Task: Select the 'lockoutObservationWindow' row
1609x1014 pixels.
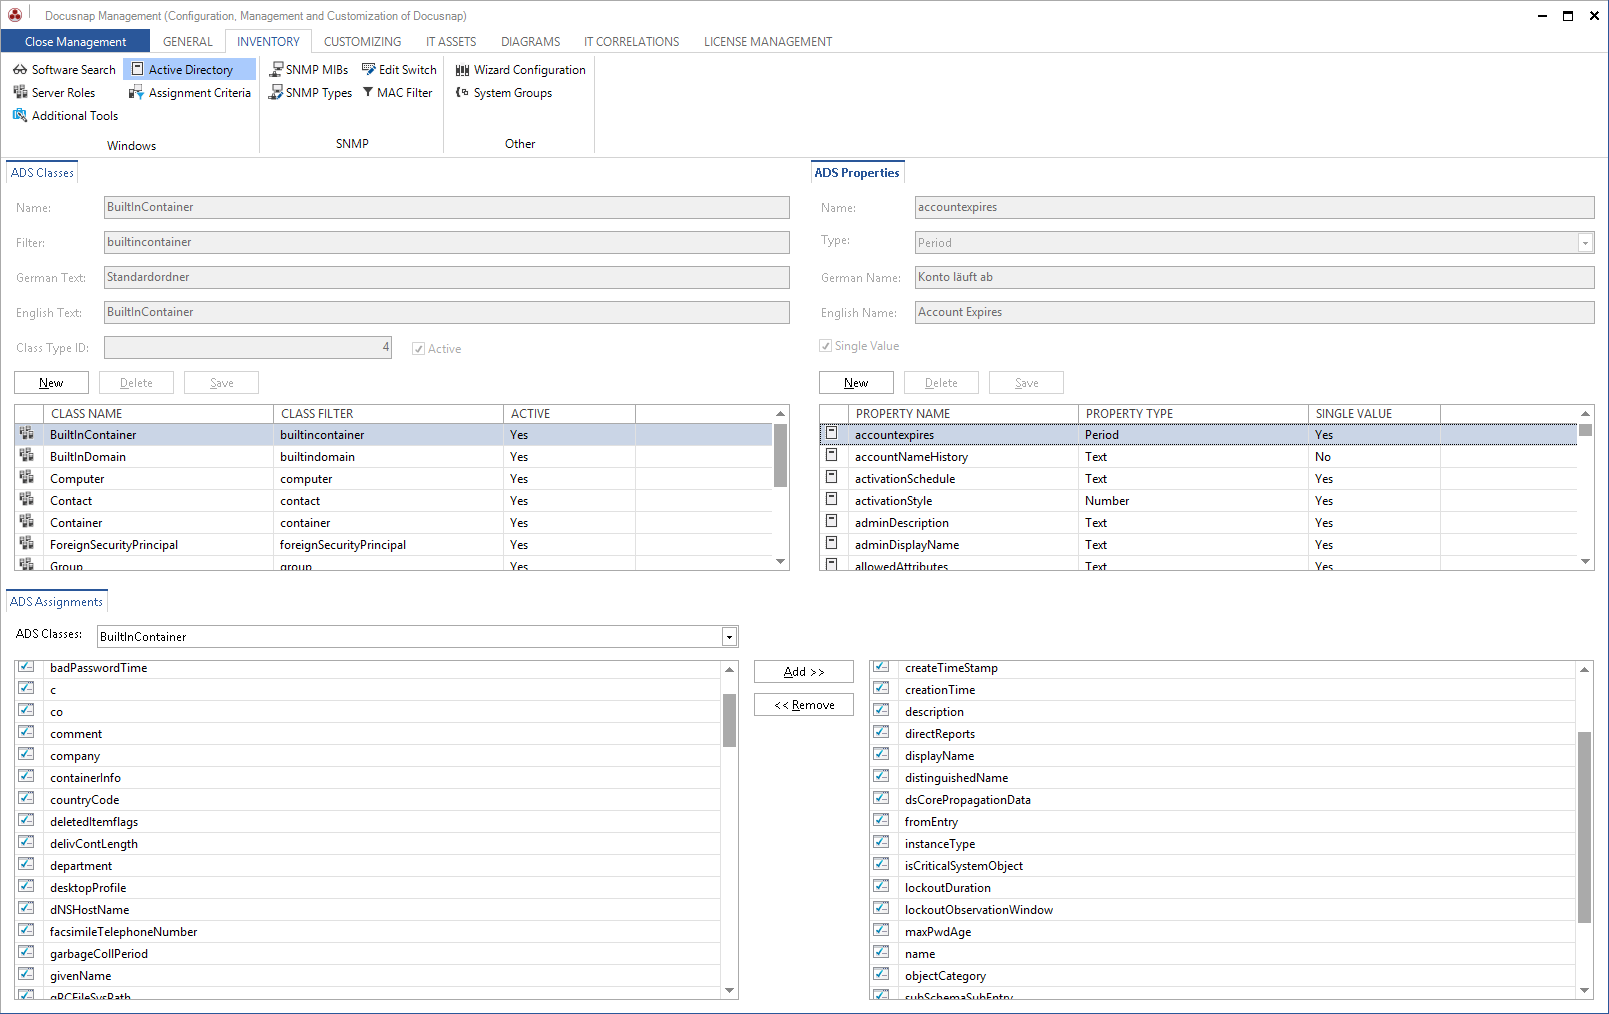Action: (x=1223, y=910)
